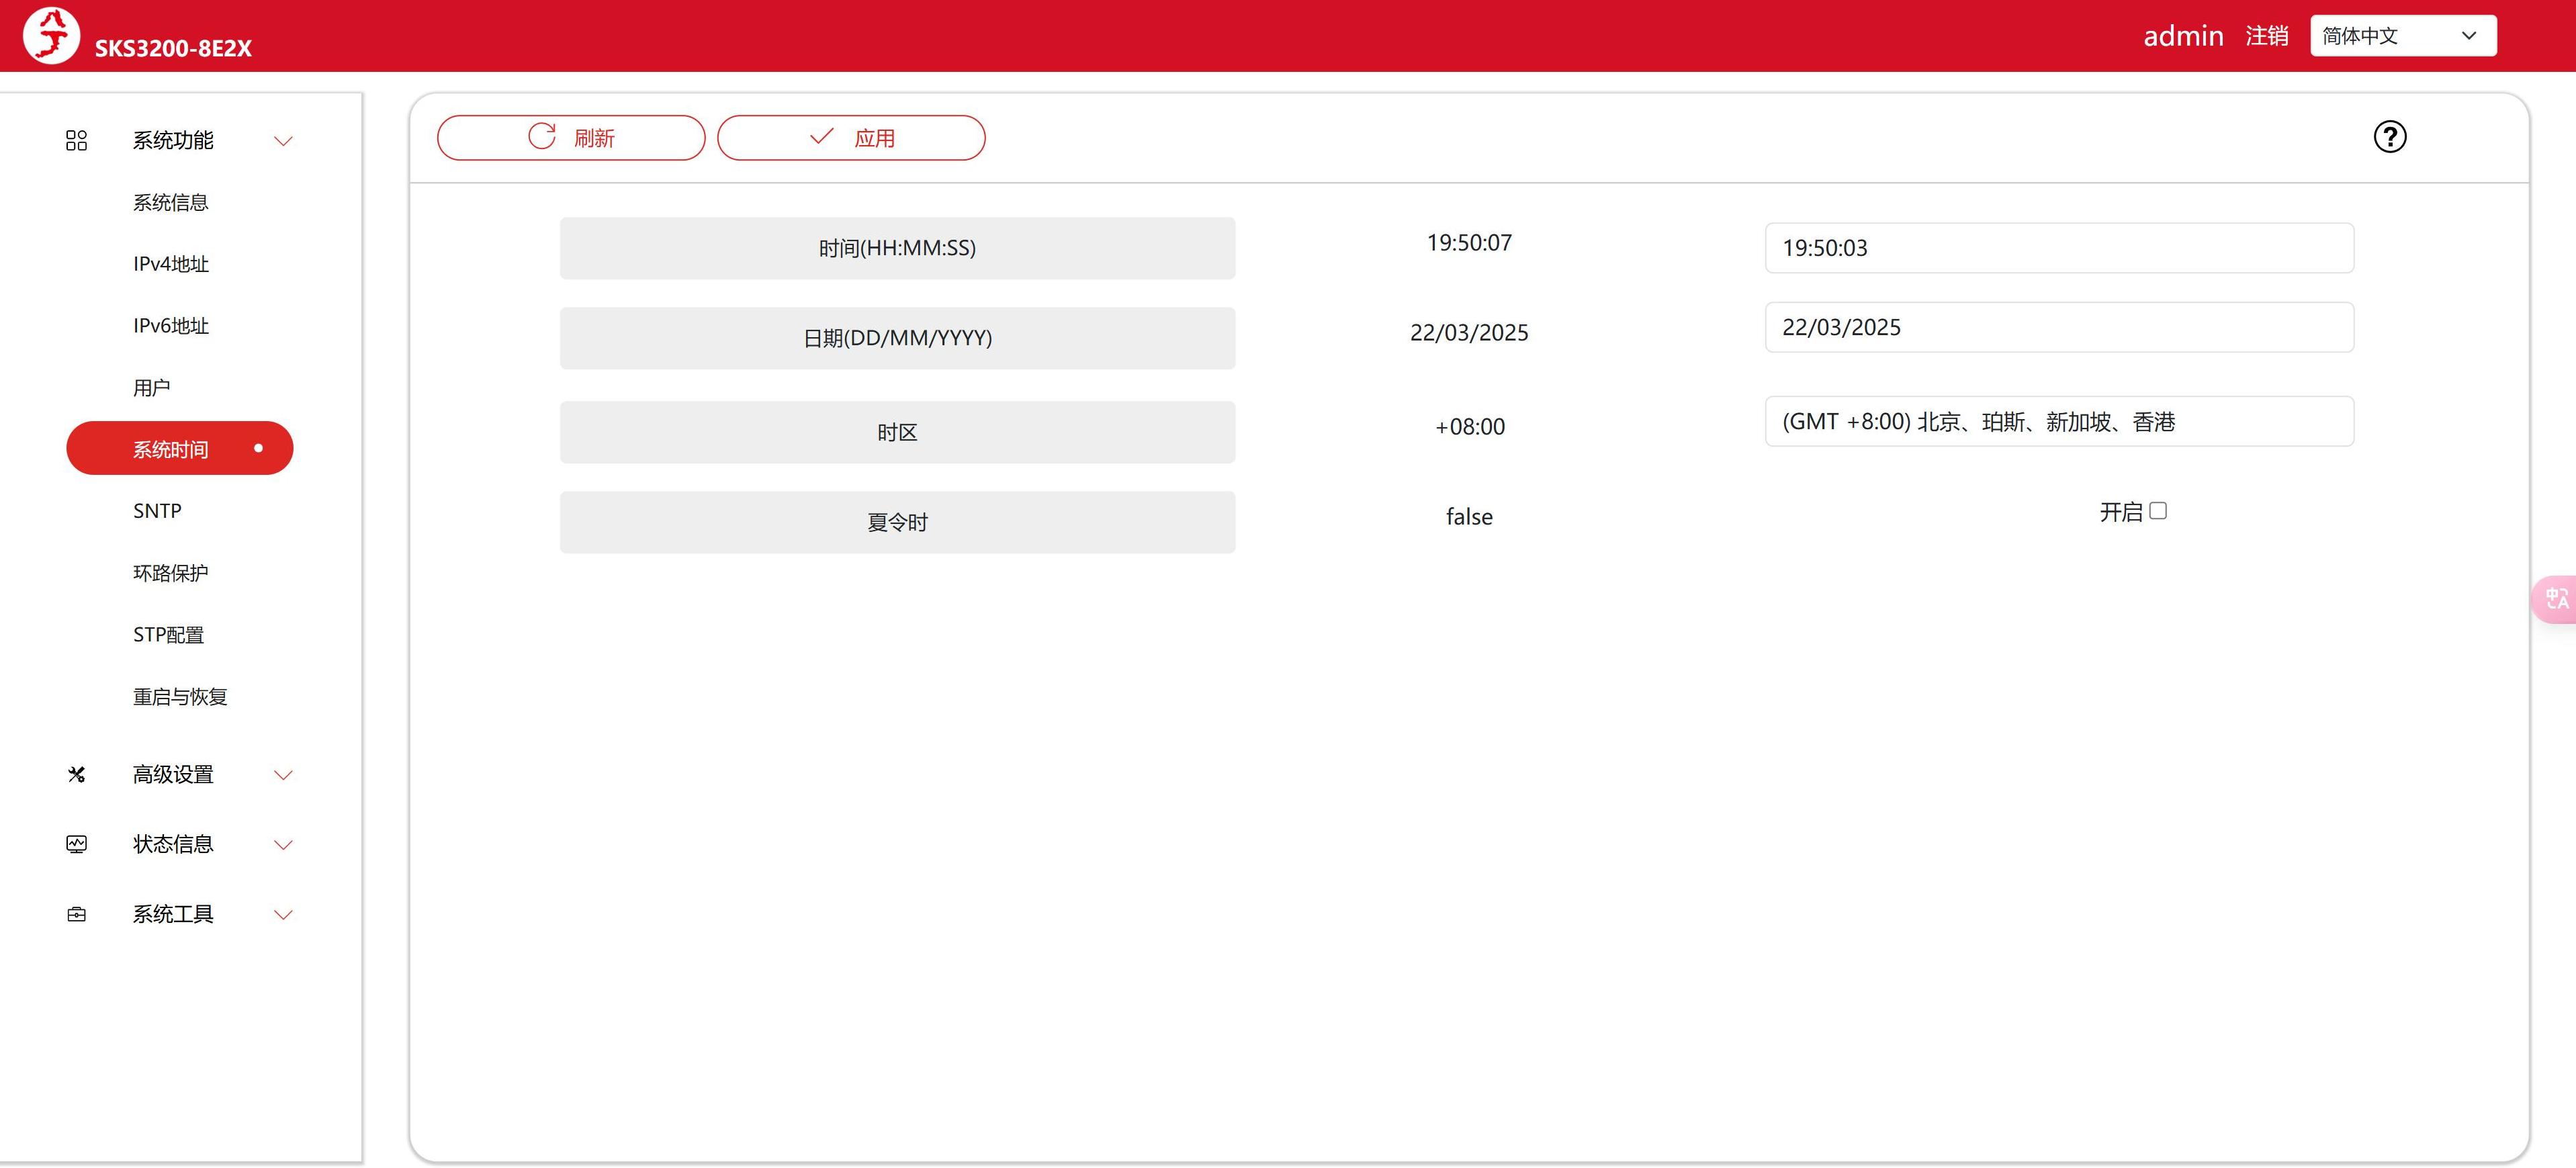Click the 系统工具 menu heading
Image resolution: width=2576 pixels, height=1168 pixels.
[x=173, y=915]
